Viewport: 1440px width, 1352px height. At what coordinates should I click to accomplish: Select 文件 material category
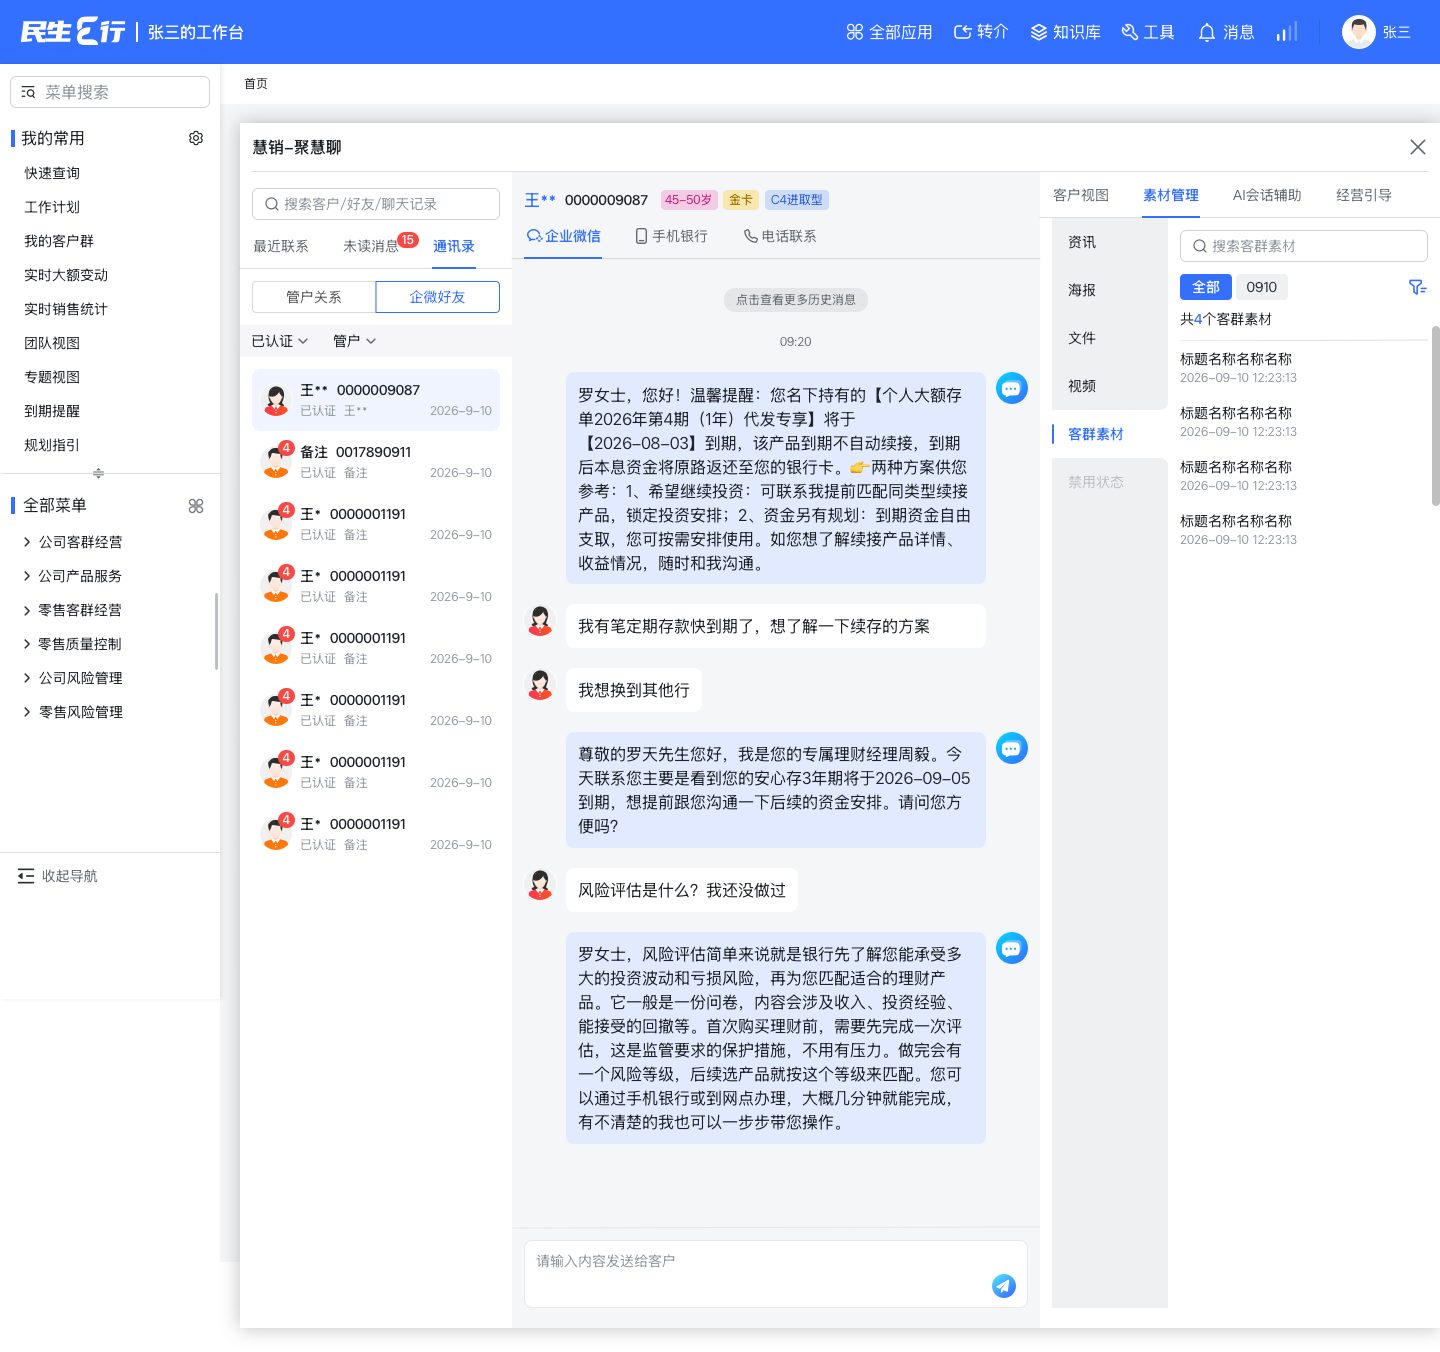tap(1110, 338)
